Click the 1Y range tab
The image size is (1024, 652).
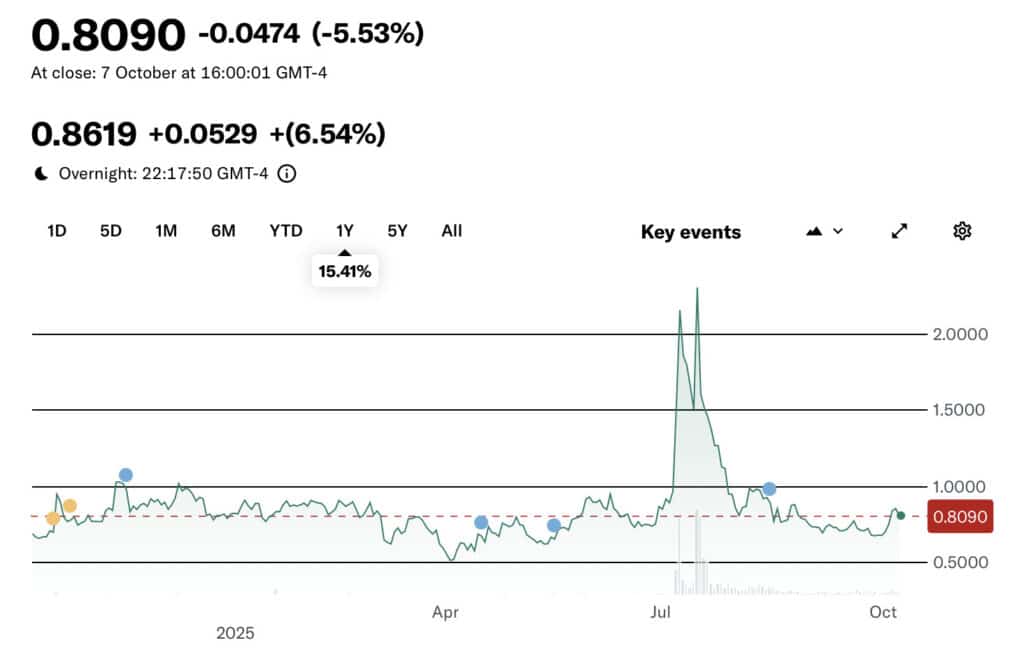[345, 231]
